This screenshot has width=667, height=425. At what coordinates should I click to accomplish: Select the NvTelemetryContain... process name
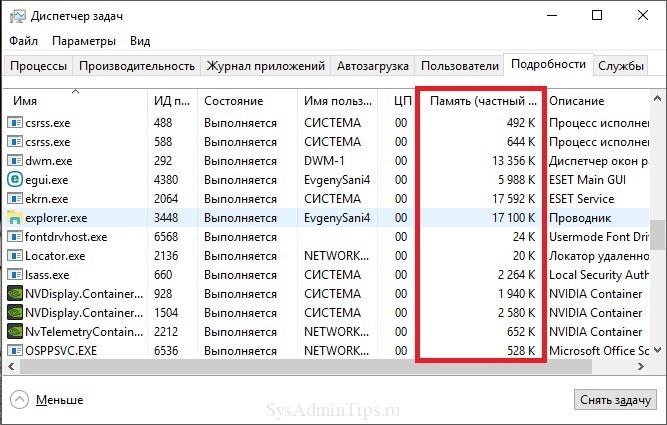pos(84,331)
